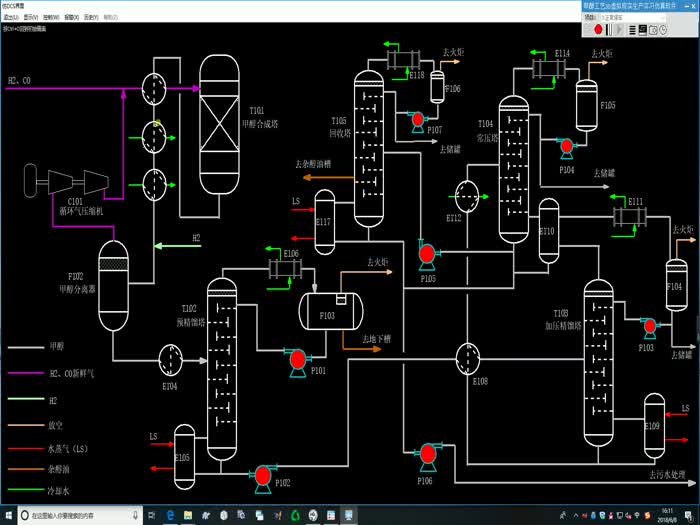The width and height of the screenshot is (700, 525).
Task: Click the Windows Start button
Action: click(9, 516)
